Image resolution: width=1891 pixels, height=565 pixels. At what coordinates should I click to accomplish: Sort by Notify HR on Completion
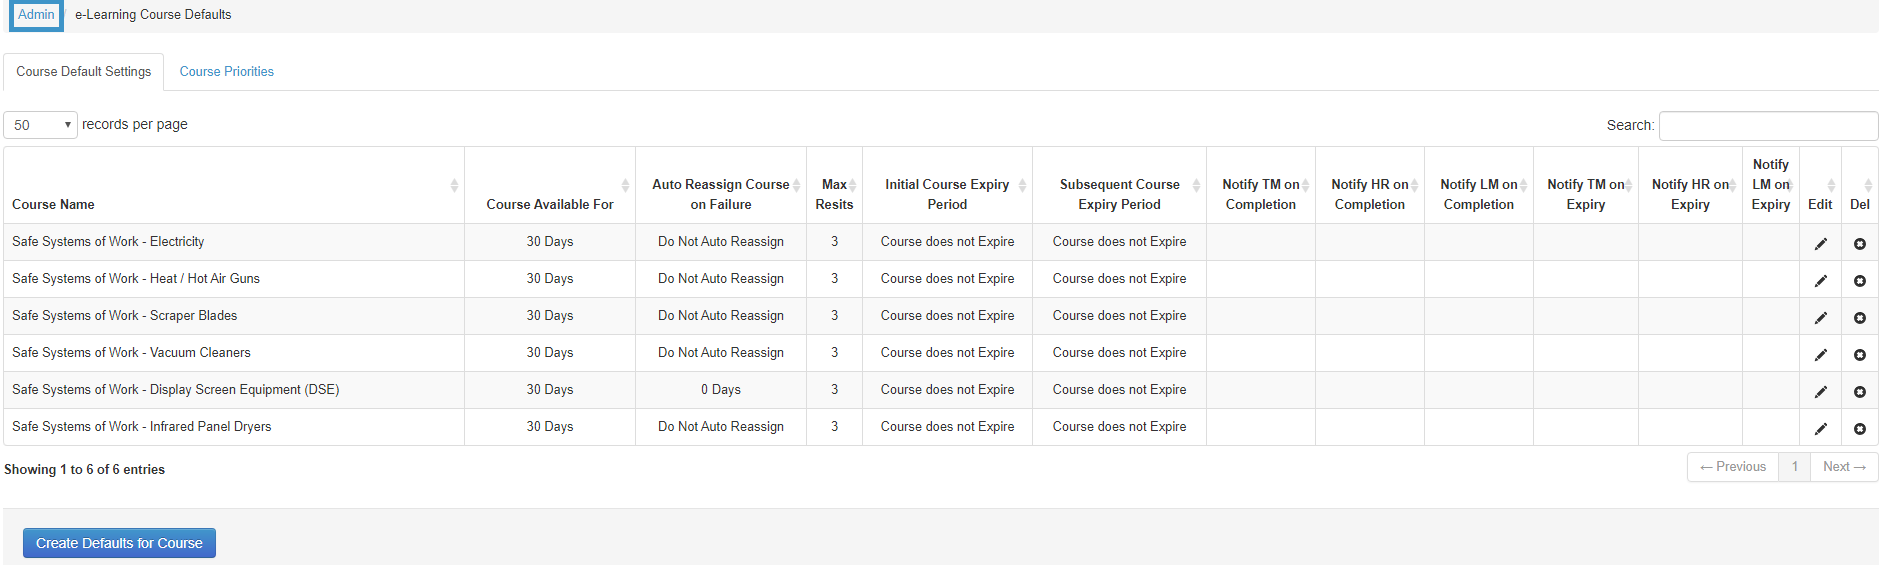(x=1370, y=185)
